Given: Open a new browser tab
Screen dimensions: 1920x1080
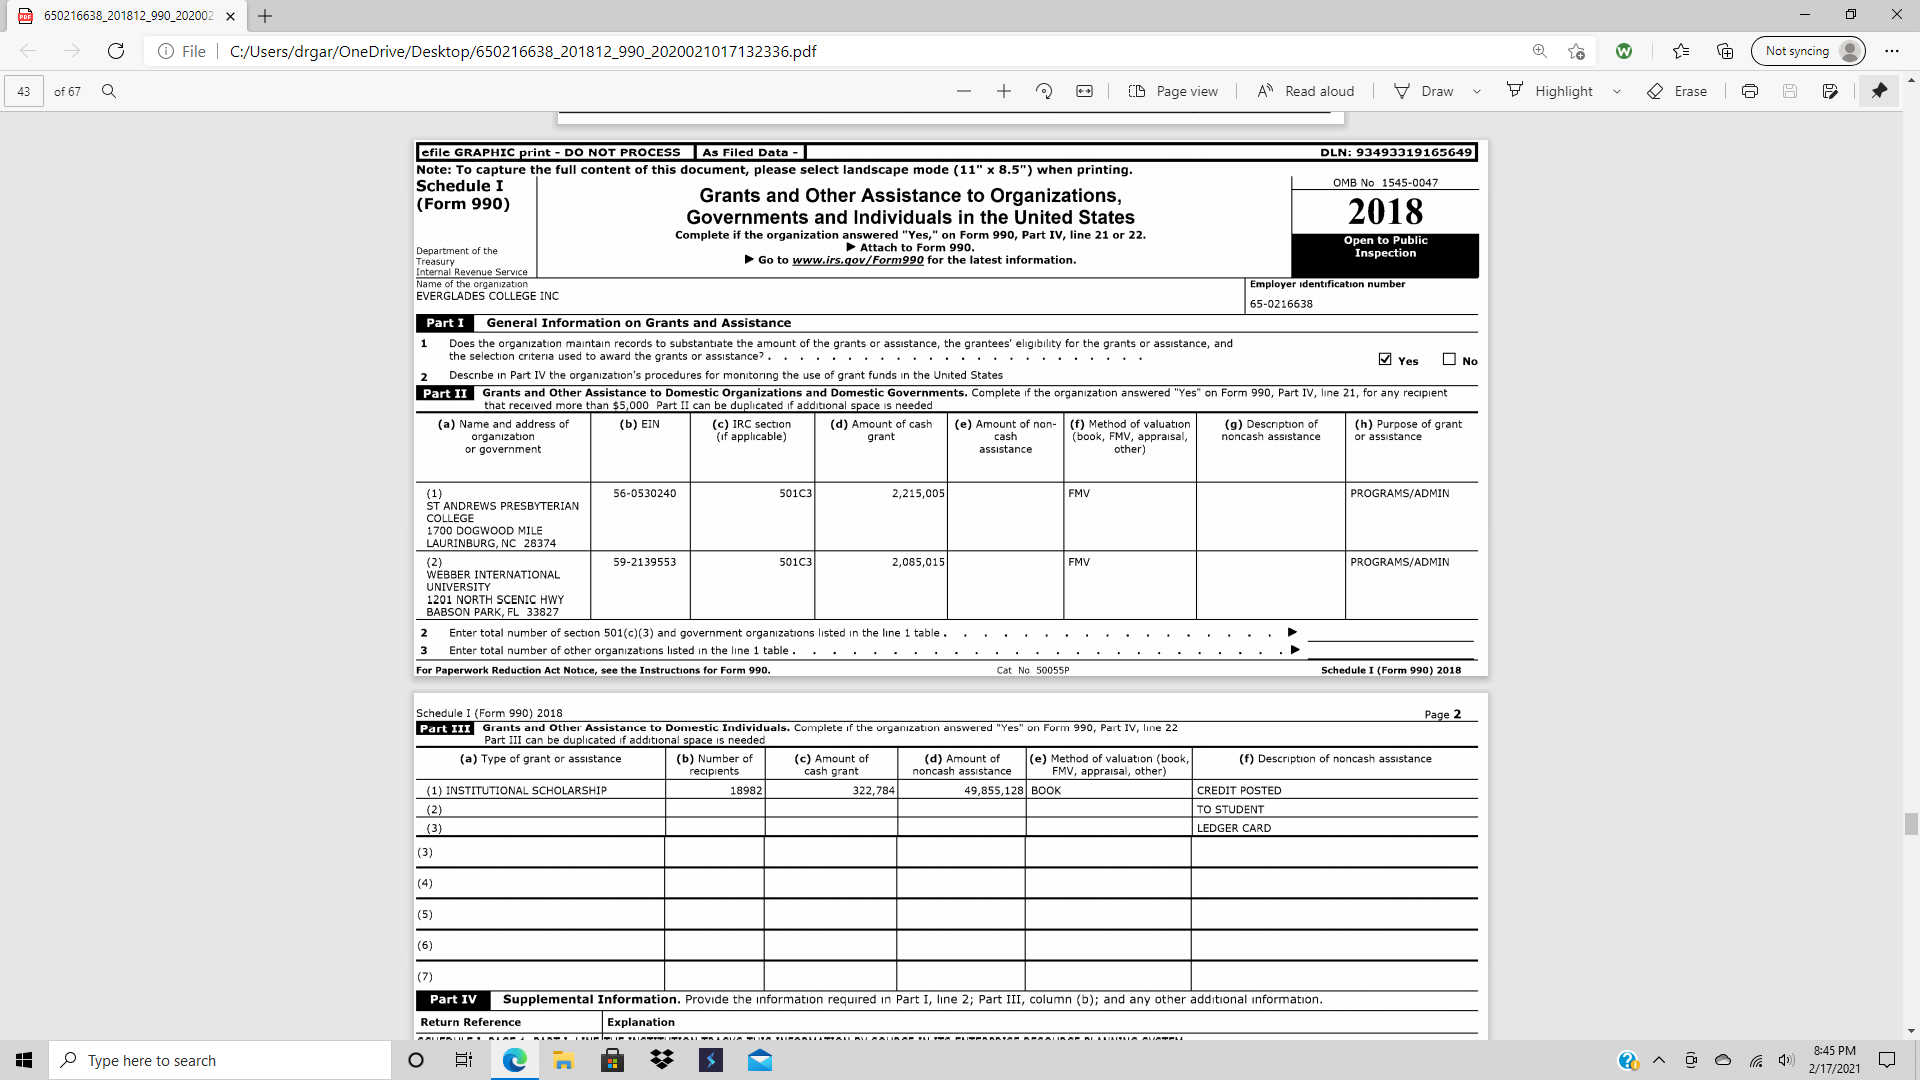Looking at the screenshot, I should click(265, 16).
